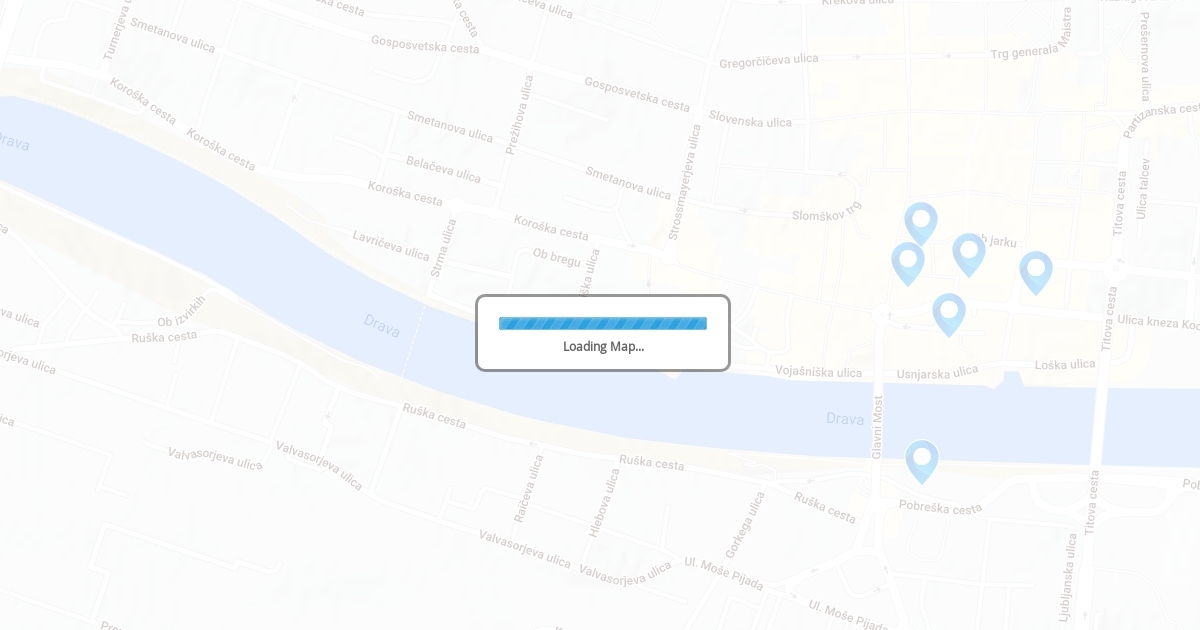The width and height of the screenshot is (1200, 630).
Task: Click the Loška ulica street label
Action: point(1065,365)
